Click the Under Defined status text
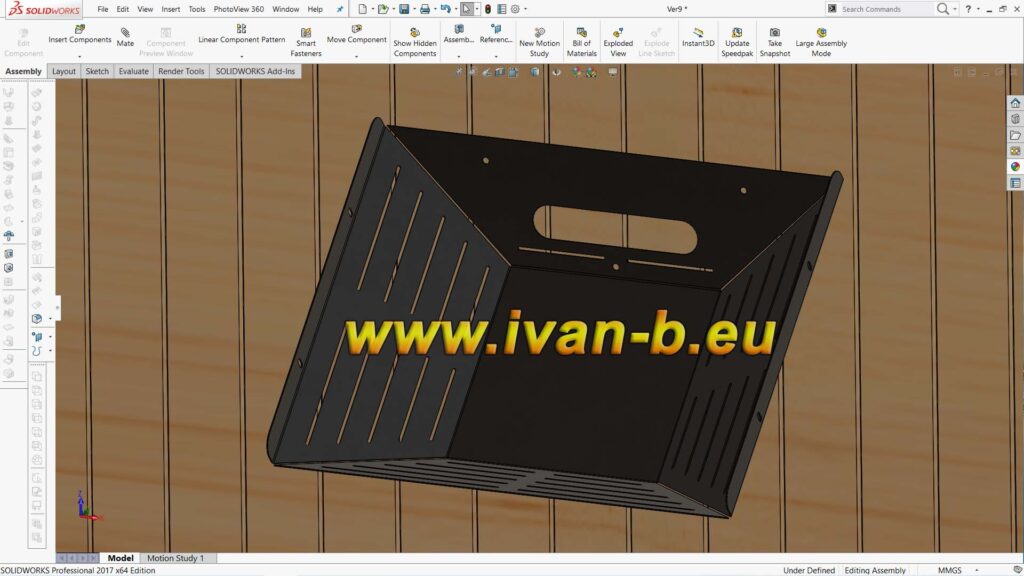This screenshot has width=1024, height=576. [808, 570]
